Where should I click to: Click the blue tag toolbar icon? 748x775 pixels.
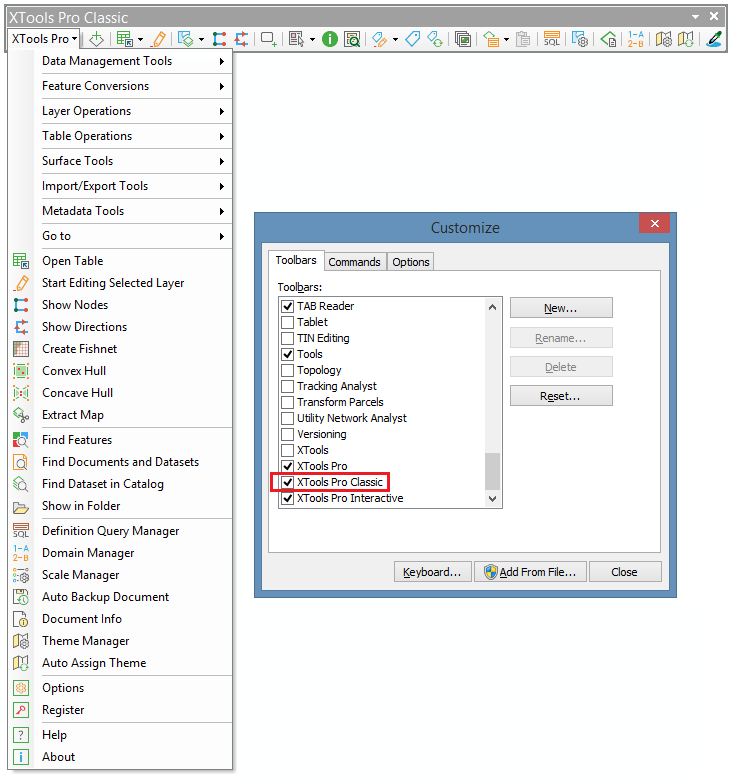point(412,39)
